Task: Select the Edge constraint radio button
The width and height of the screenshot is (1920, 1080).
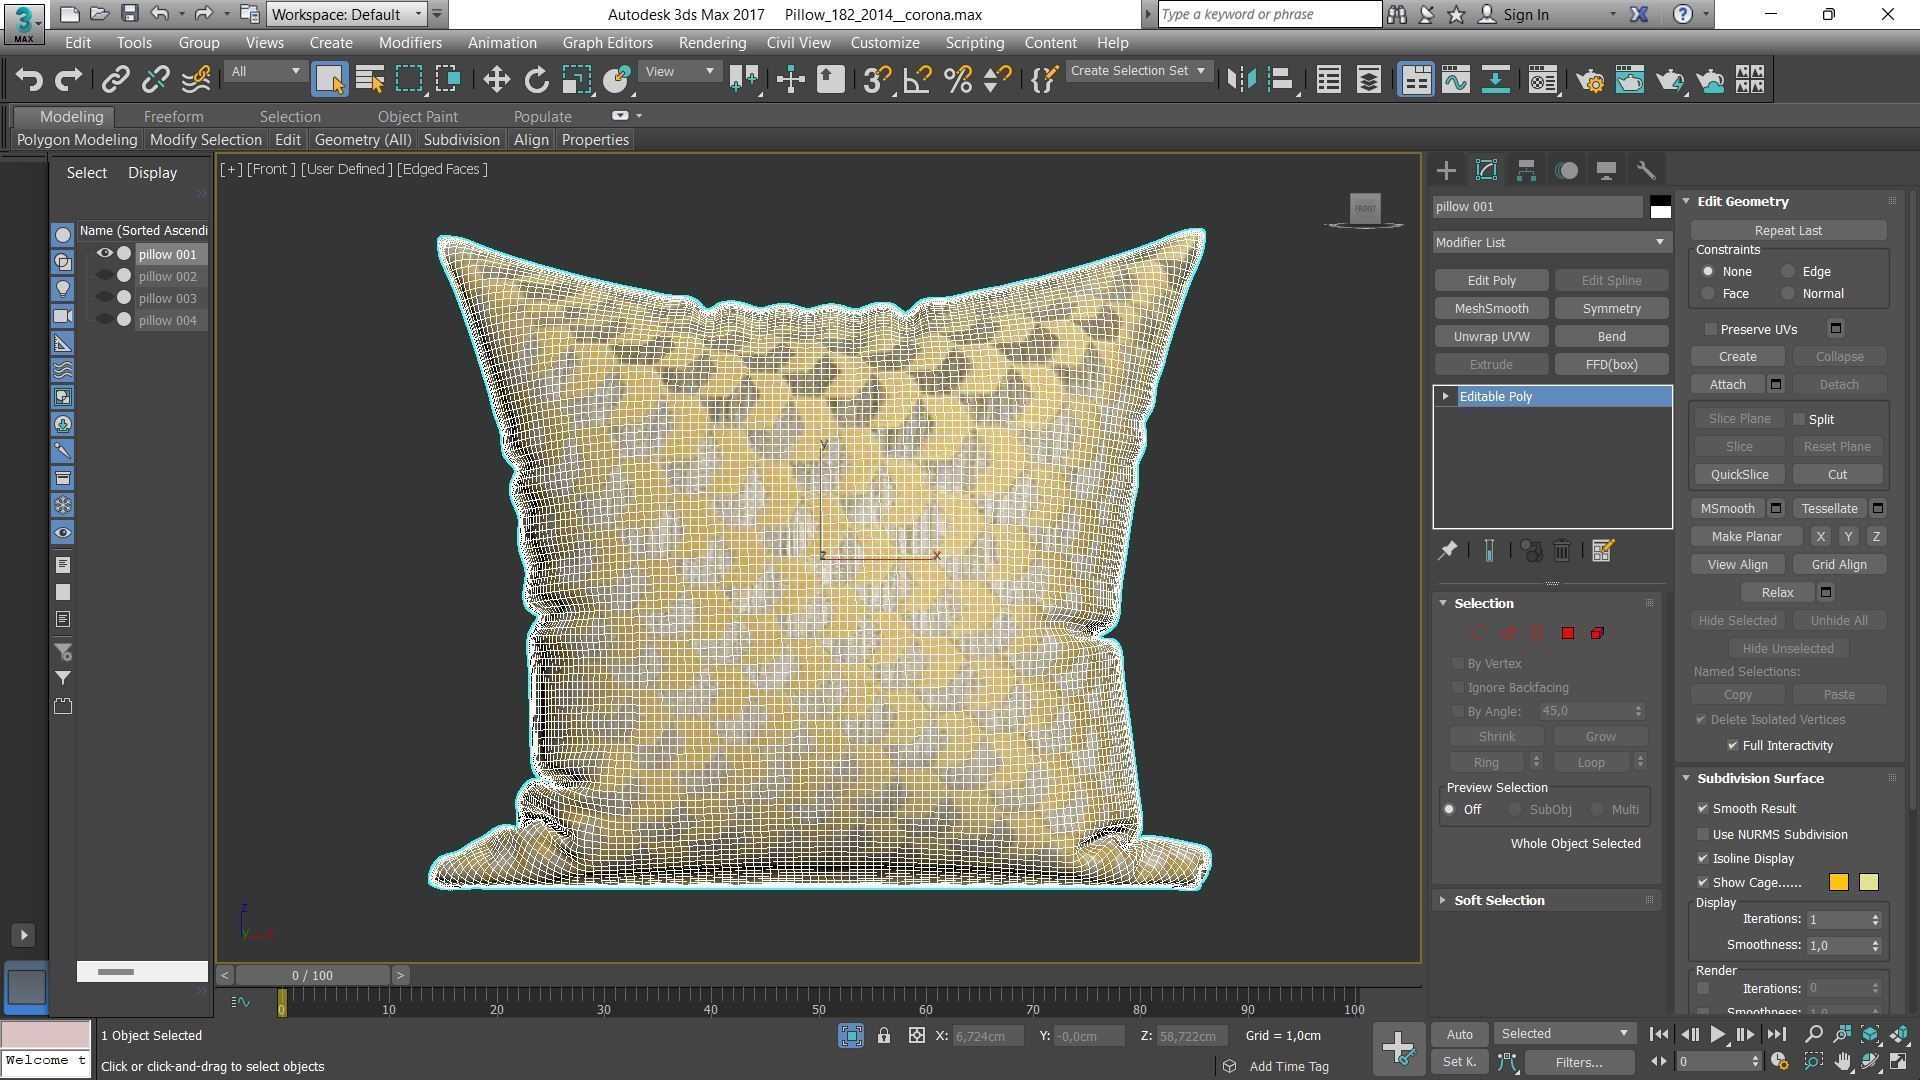Action: pyautogui.click(x=1789, y=272)
